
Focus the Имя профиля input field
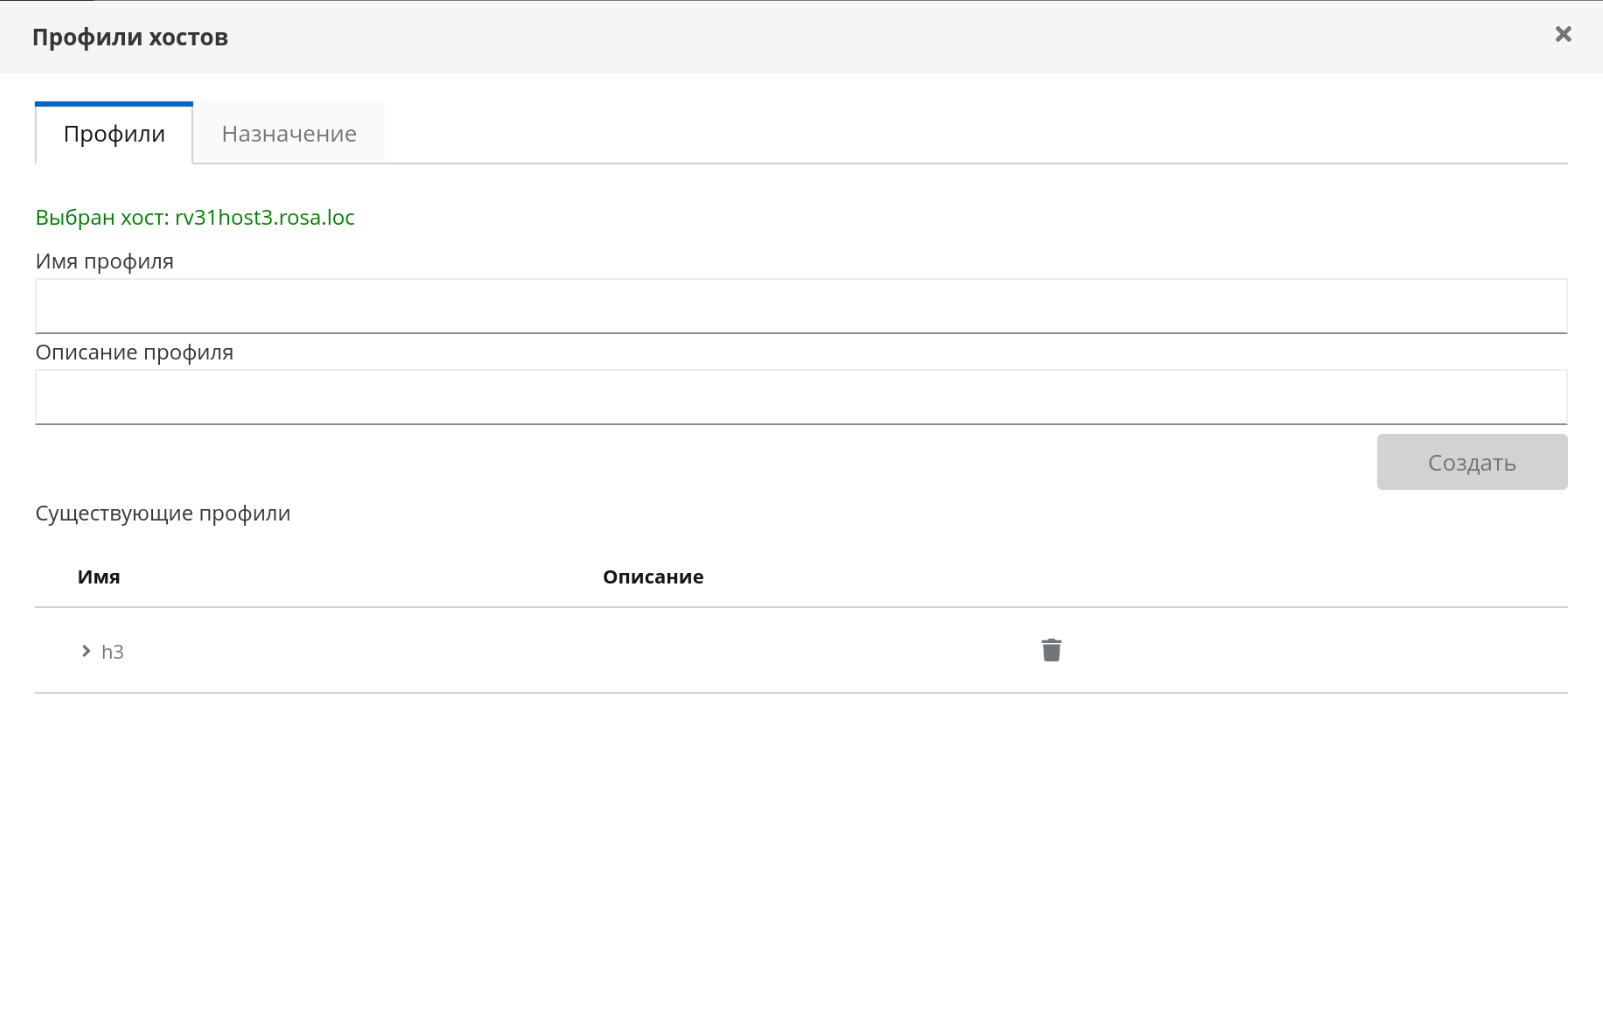click(800, 306)
